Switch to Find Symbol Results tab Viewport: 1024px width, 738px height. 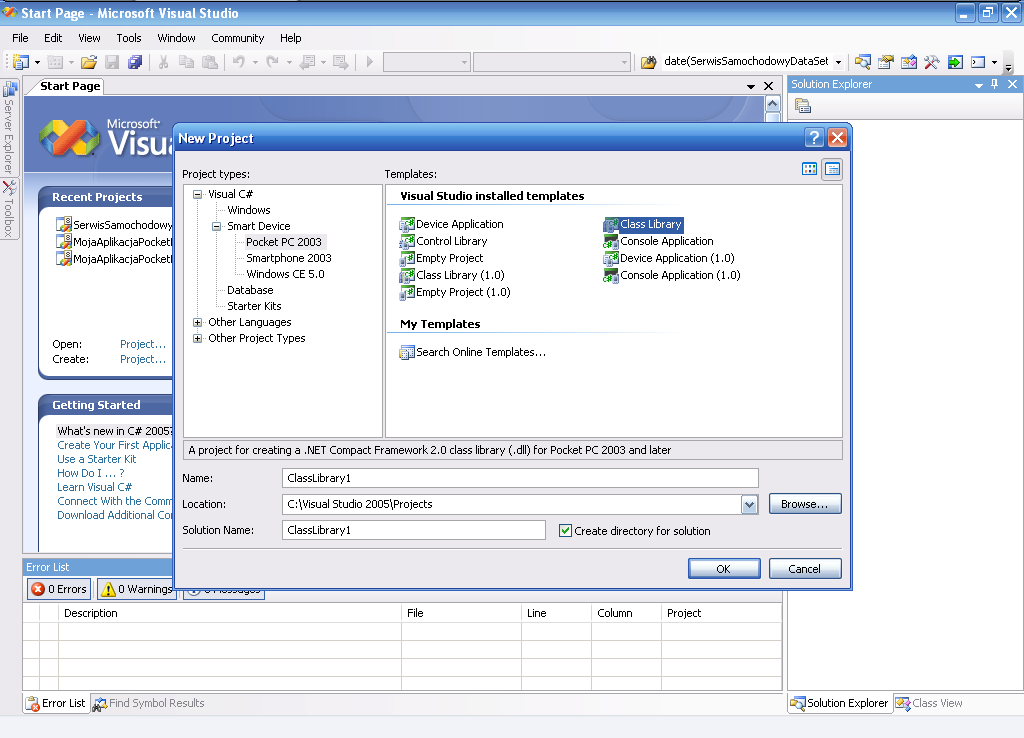coord(148,703)
